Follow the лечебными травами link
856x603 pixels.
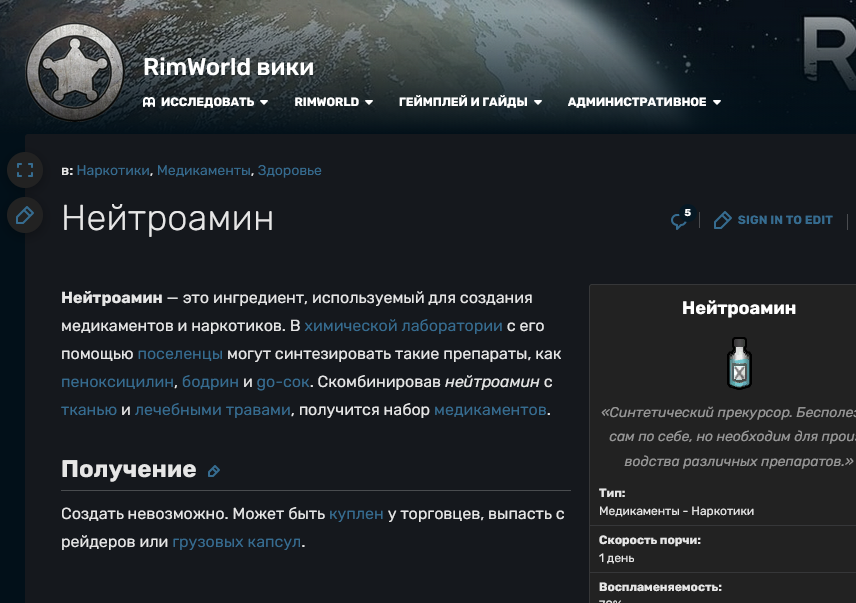[x=212, y=410]
